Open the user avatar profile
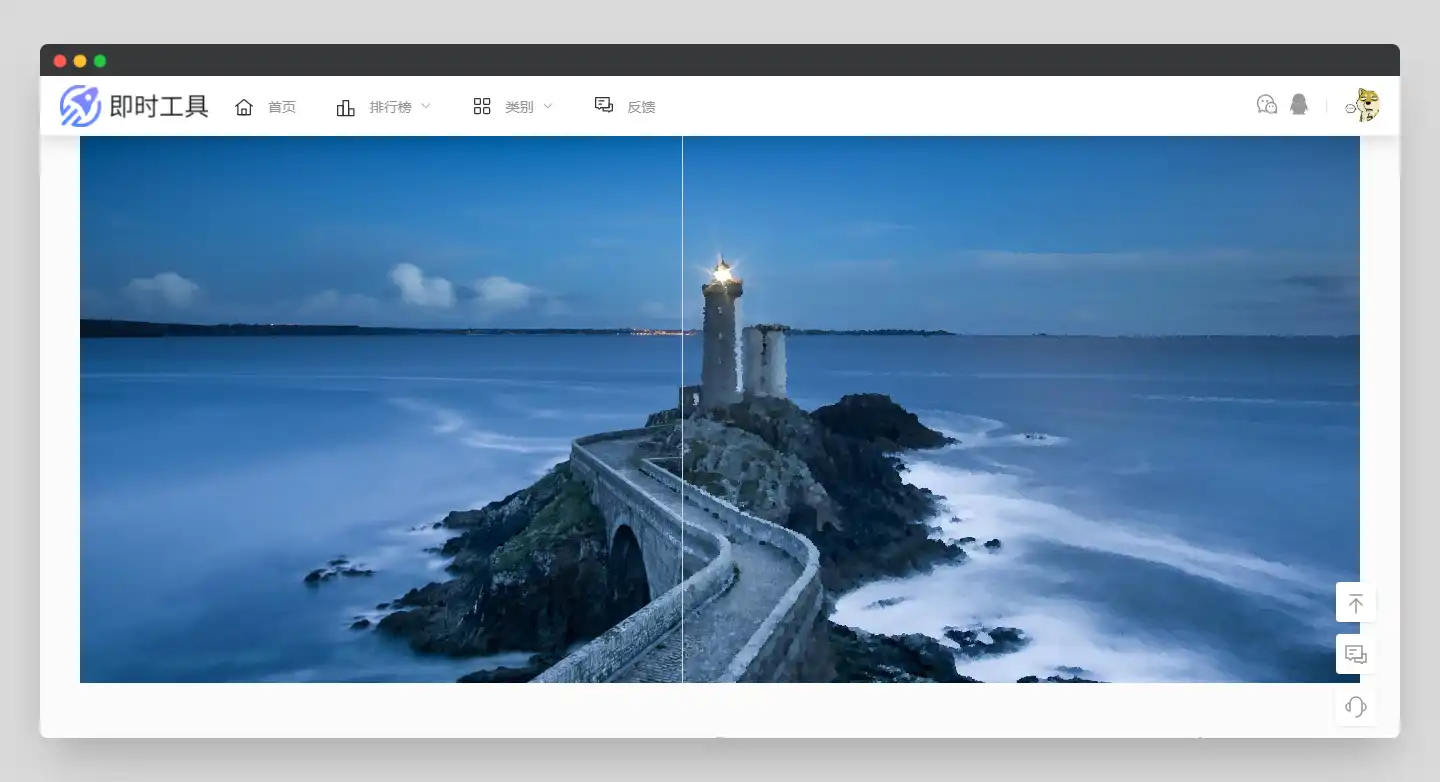This screenshot has width=1440, height=782. (x=1363, y=105)
